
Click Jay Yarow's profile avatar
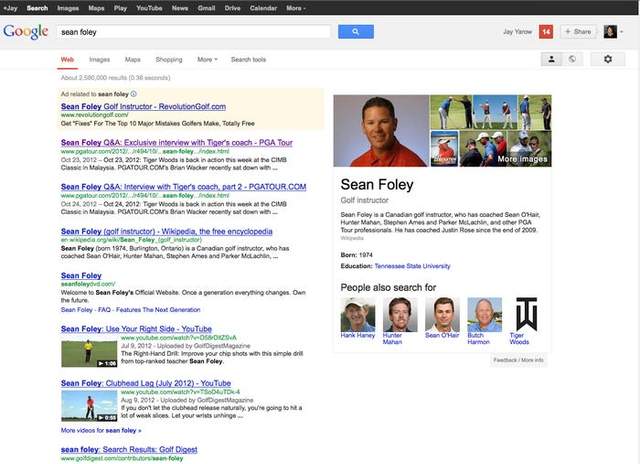click(x=609, y=32)
